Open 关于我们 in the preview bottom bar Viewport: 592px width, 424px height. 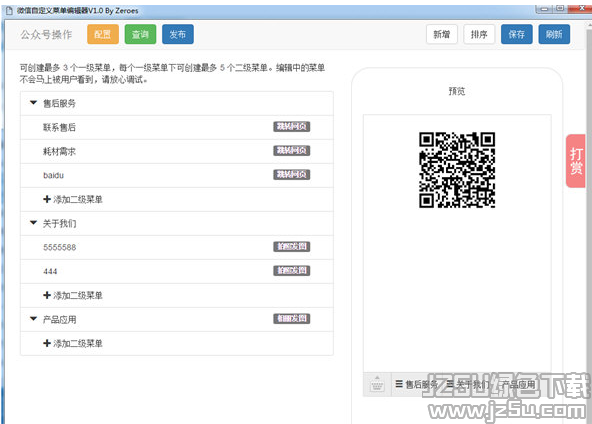pyautogui.click(x=467, y=384)
